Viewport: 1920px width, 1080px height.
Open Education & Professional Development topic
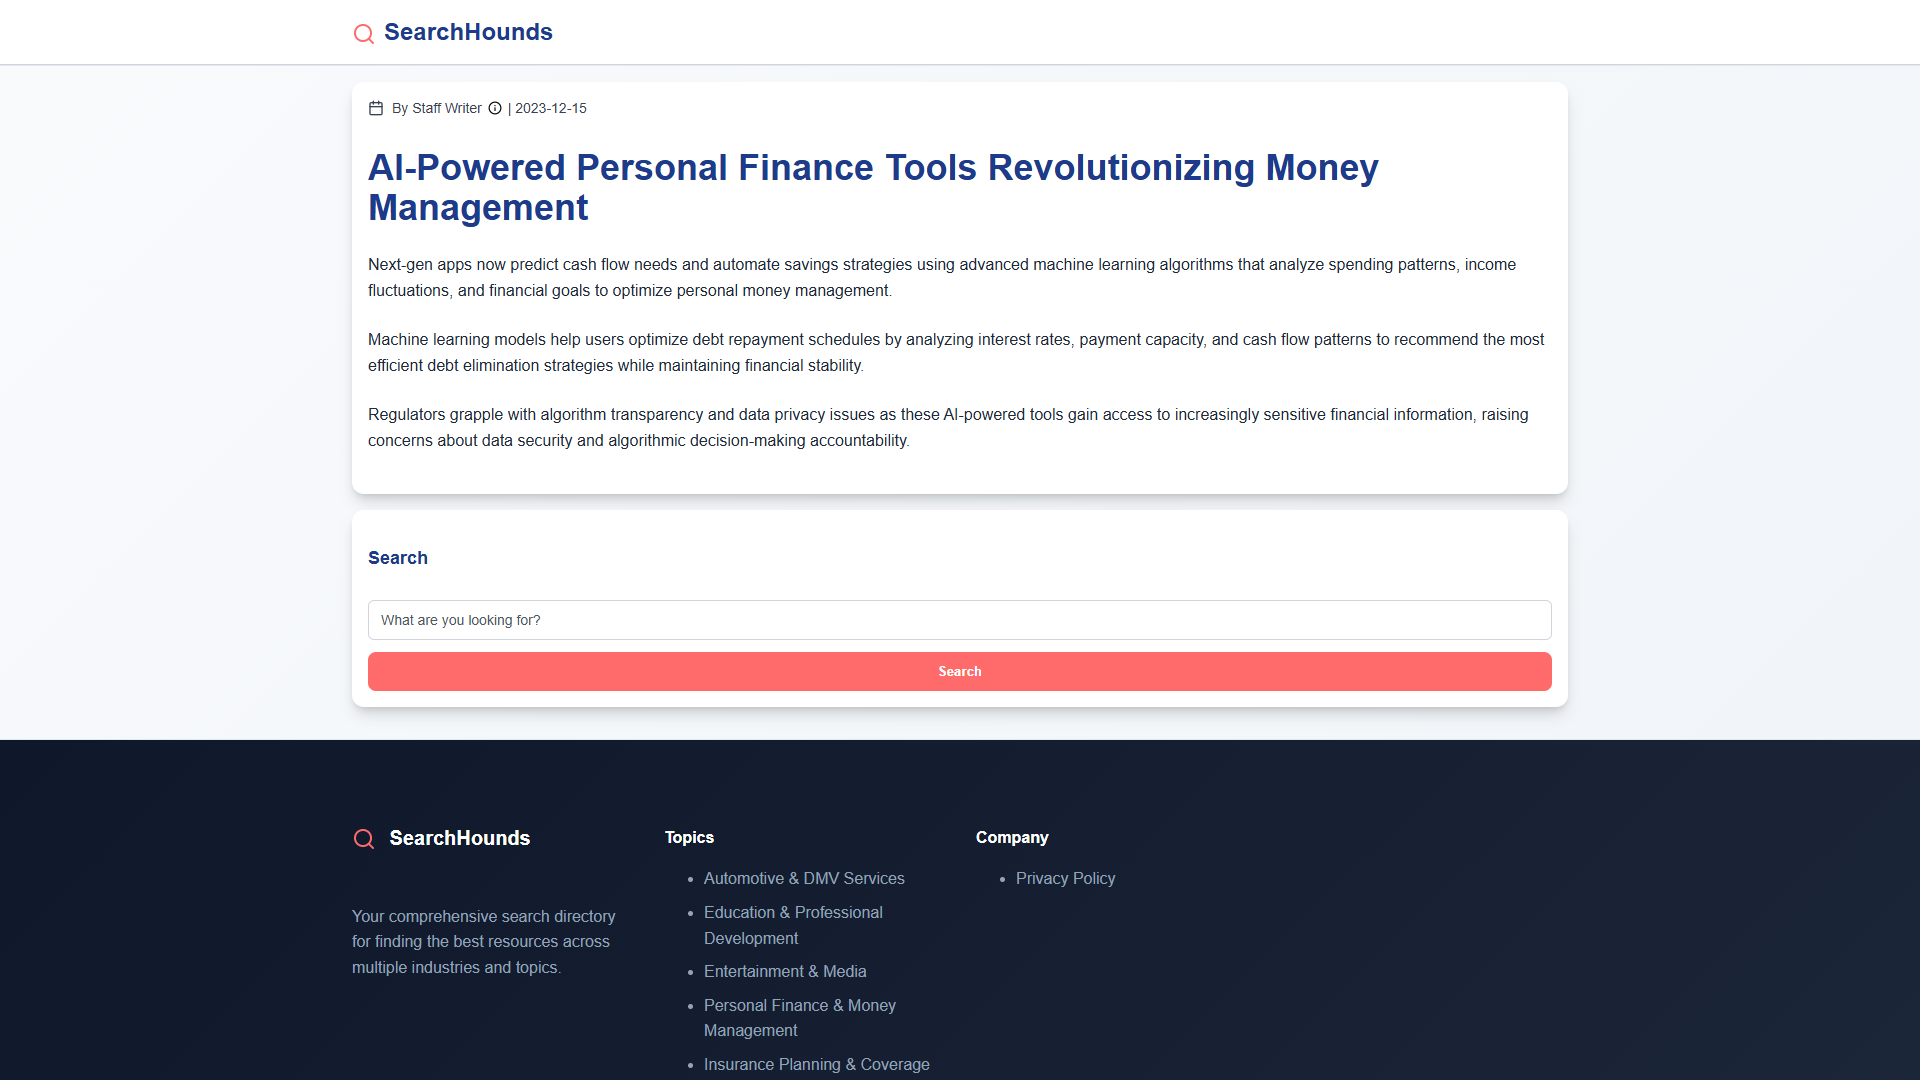pos(793,925)
